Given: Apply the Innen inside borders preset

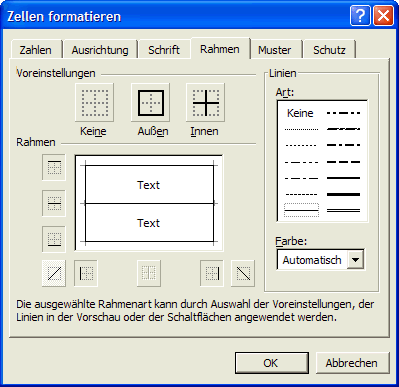Looking at the screenshot, I should click(205, 102).
